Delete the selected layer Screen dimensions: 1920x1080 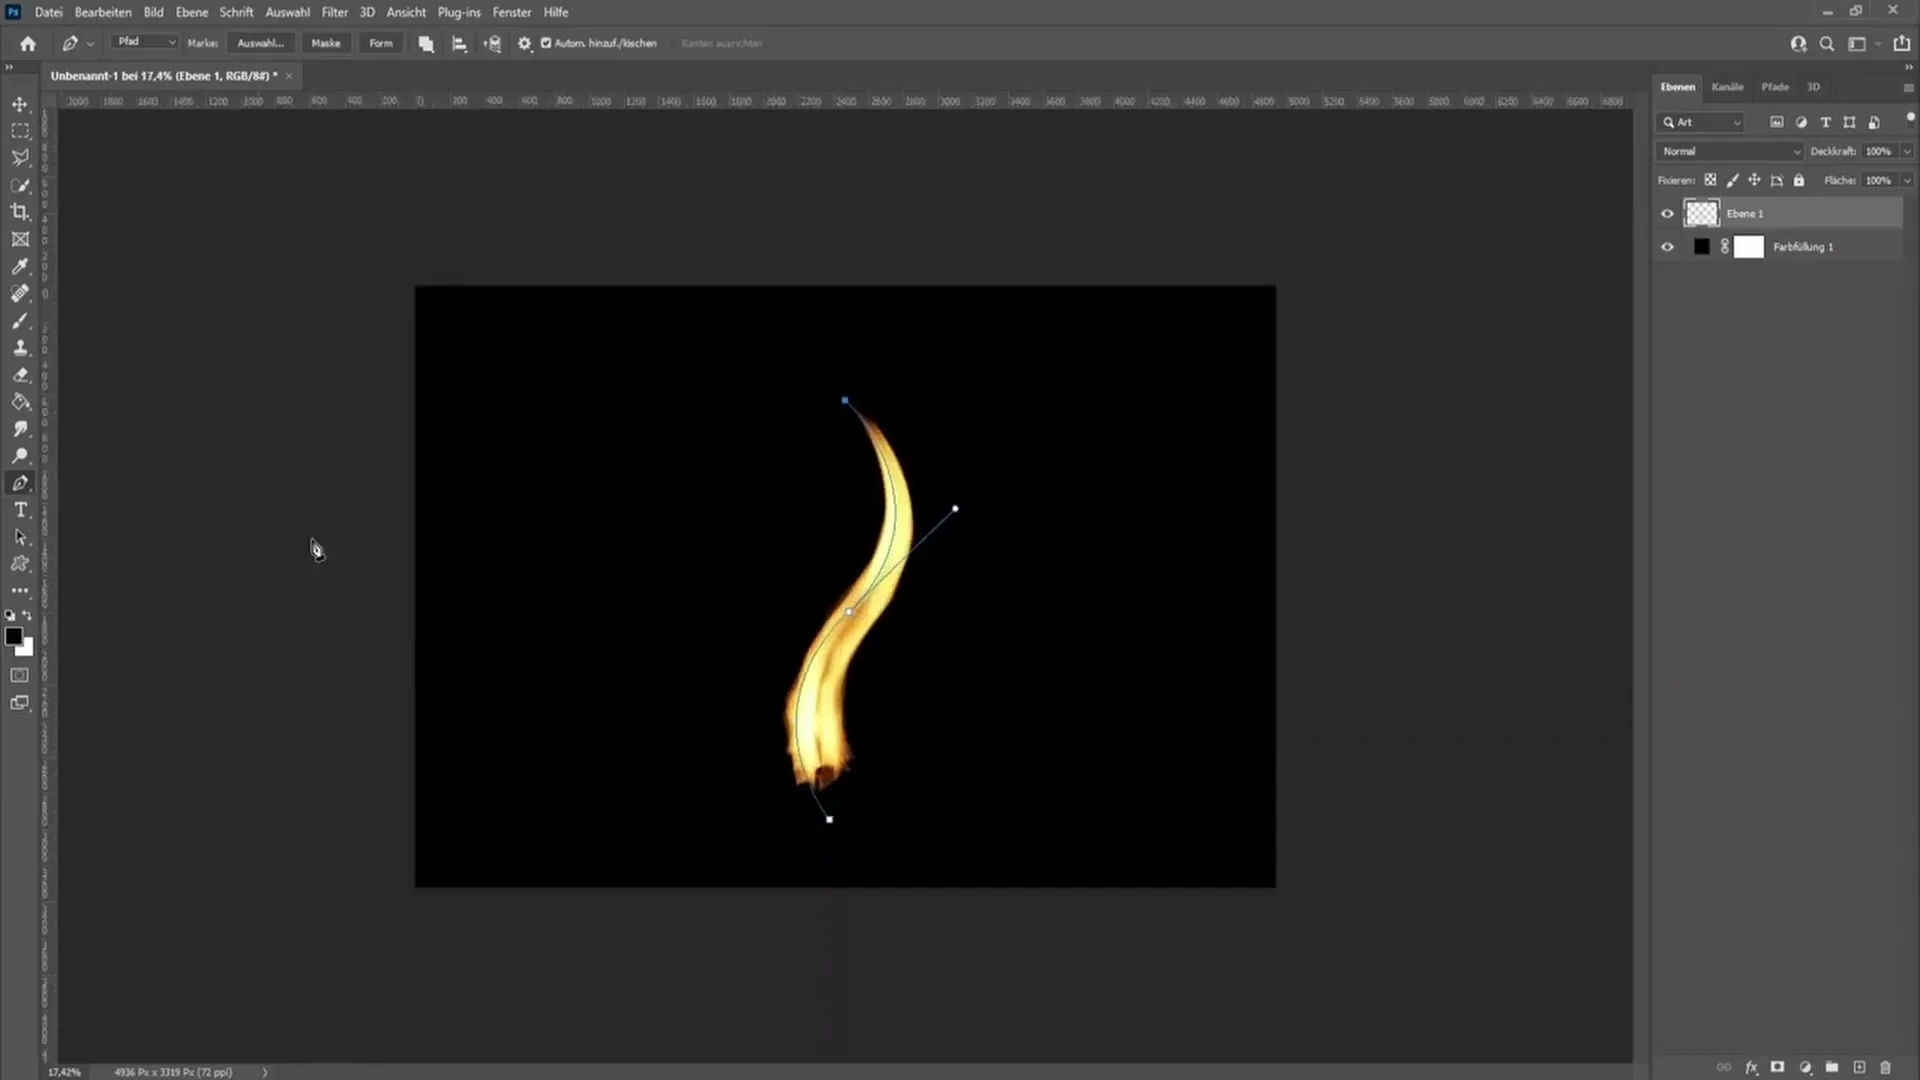[x=1886, y=1067]
